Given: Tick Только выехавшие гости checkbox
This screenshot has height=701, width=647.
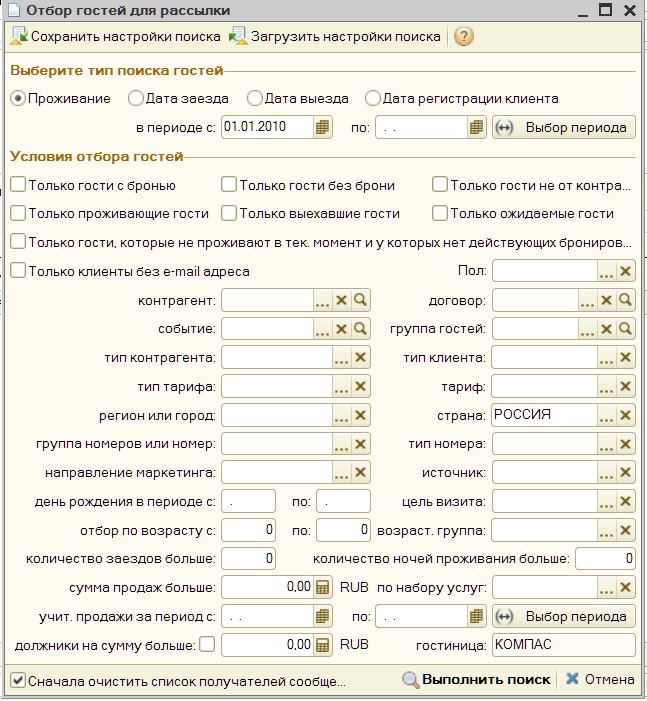Looking at the screenshot, I should coord(228,213).
